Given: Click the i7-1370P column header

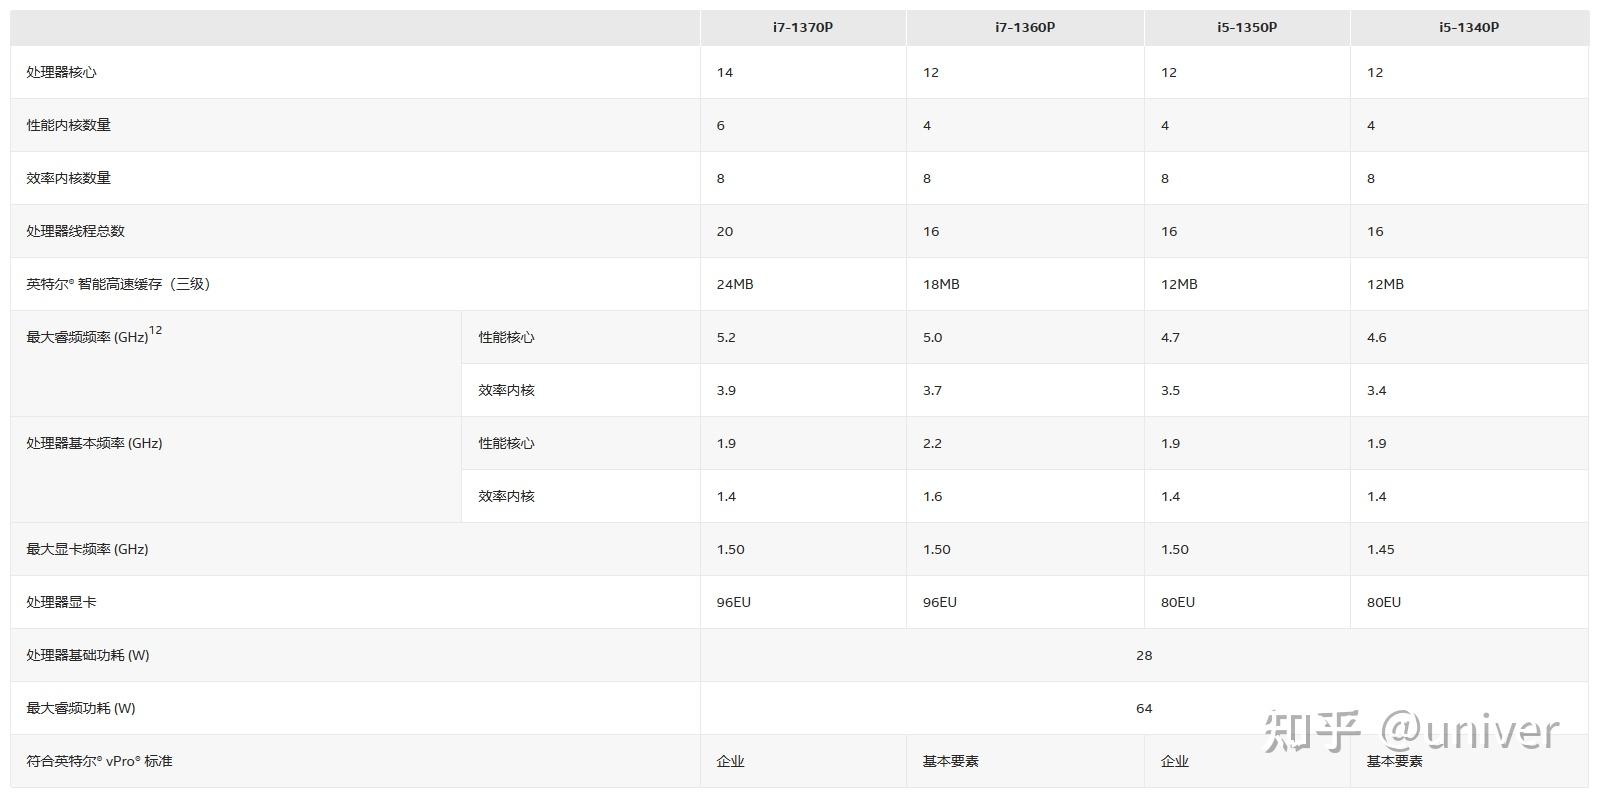Looking at the screenshot, I should click(x=802, y=28).
